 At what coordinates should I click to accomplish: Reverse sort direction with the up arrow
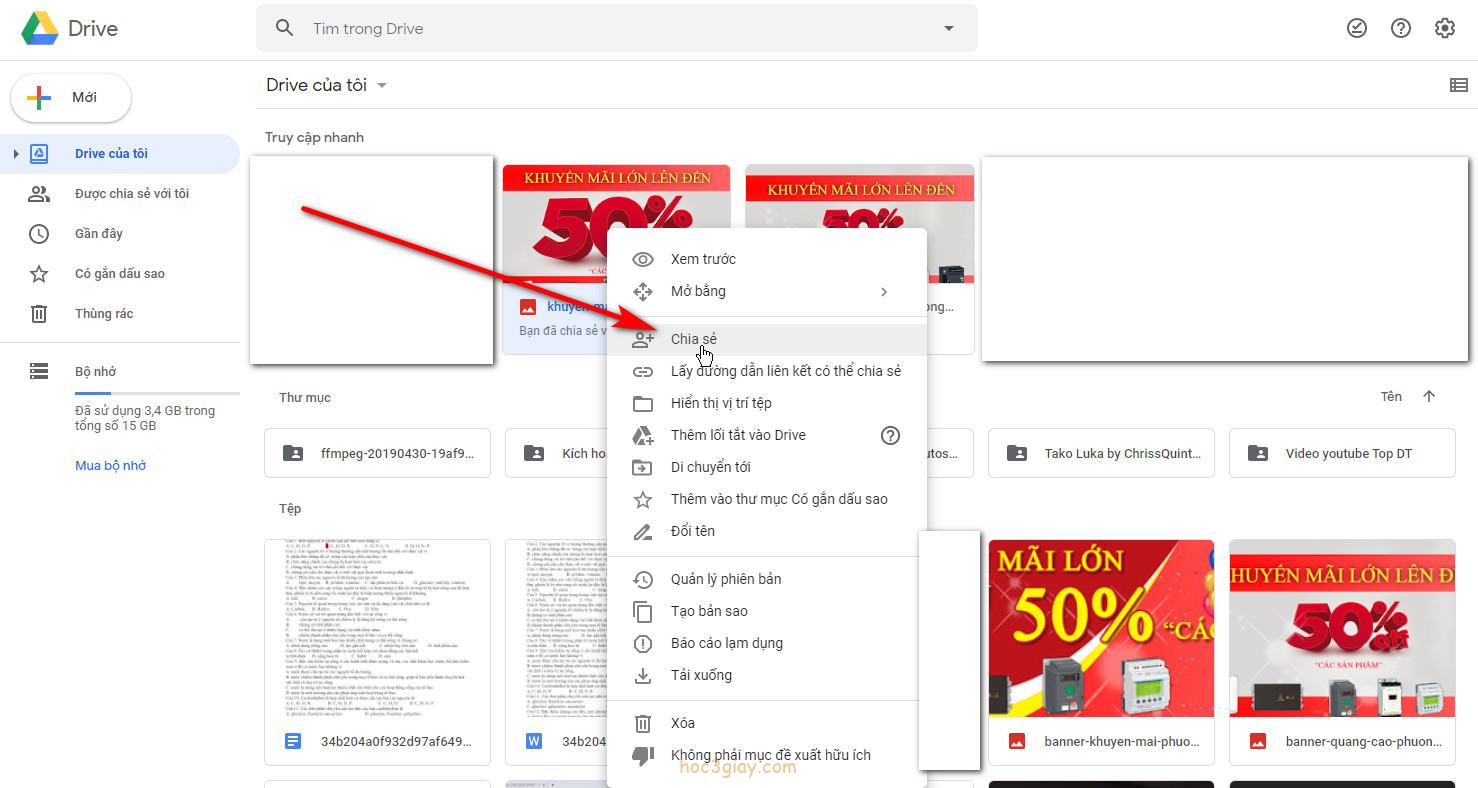click(x=1429, y=396)
